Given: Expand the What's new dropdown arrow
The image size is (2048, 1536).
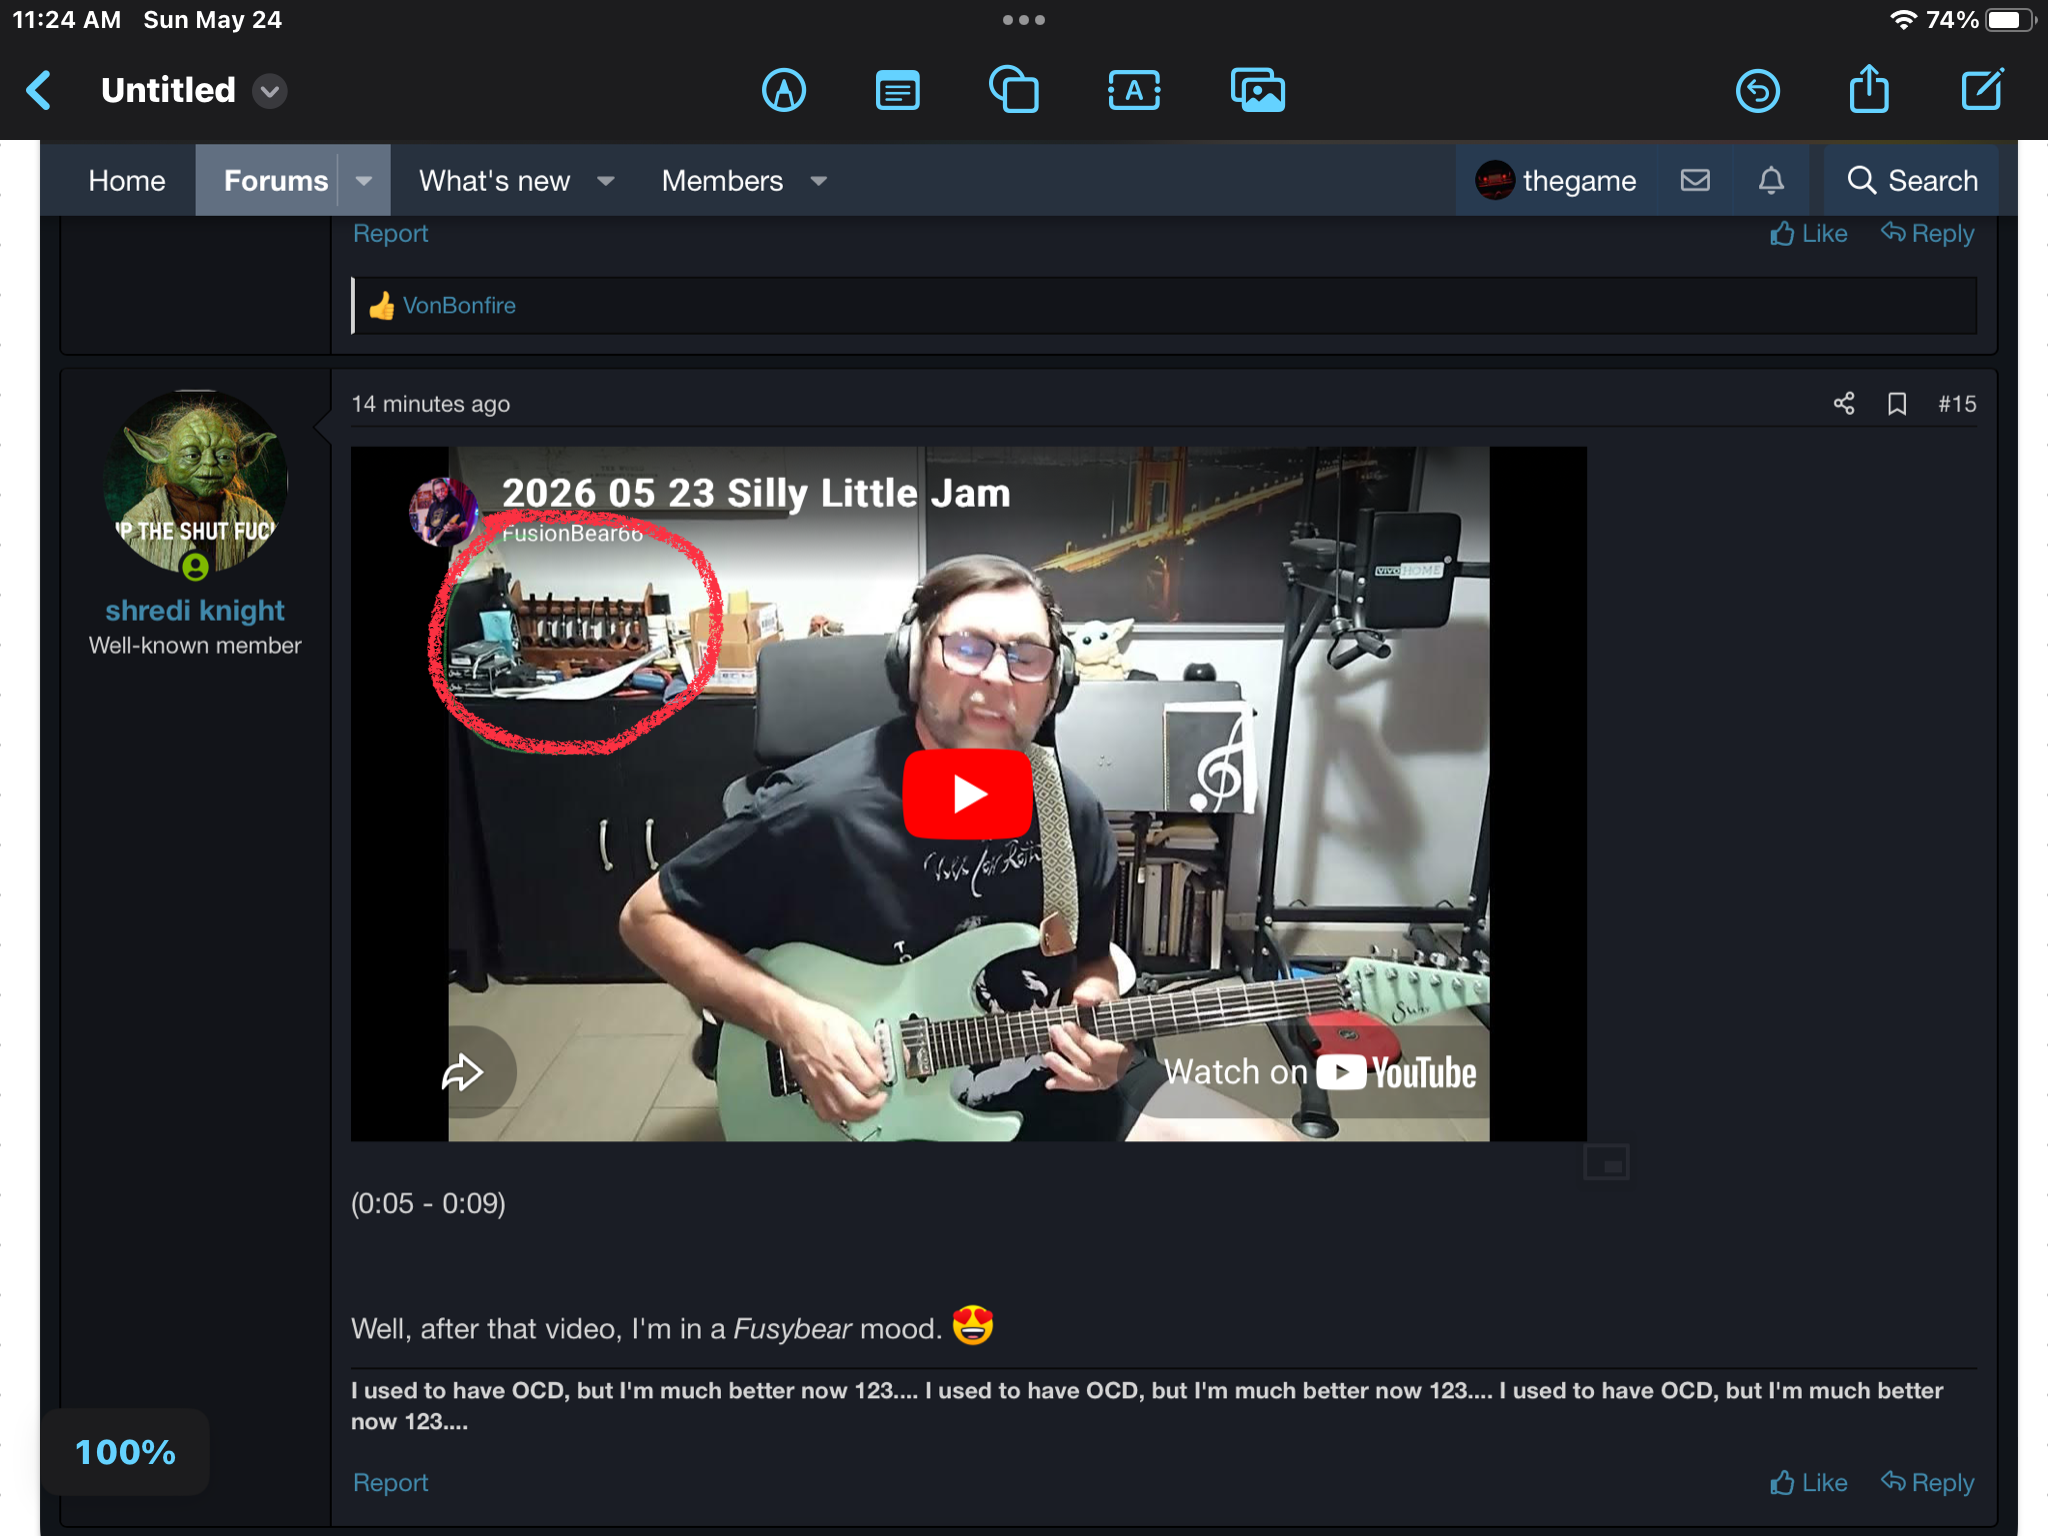Looking at the screenshot, I should 606,181.
